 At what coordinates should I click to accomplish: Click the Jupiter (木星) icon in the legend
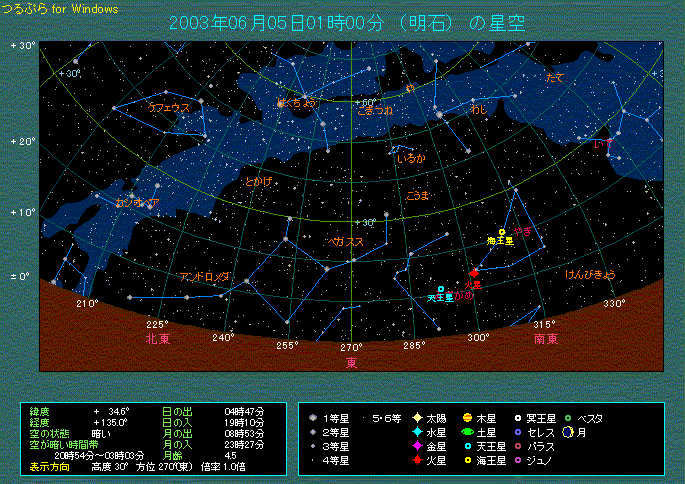467,418
